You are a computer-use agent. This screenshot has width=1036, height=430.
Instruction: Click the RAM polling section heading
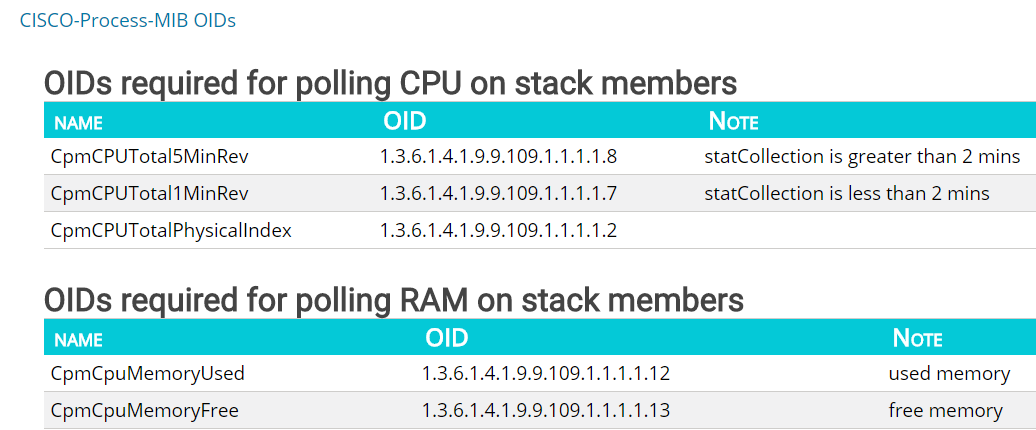click(x=394, y=300)
